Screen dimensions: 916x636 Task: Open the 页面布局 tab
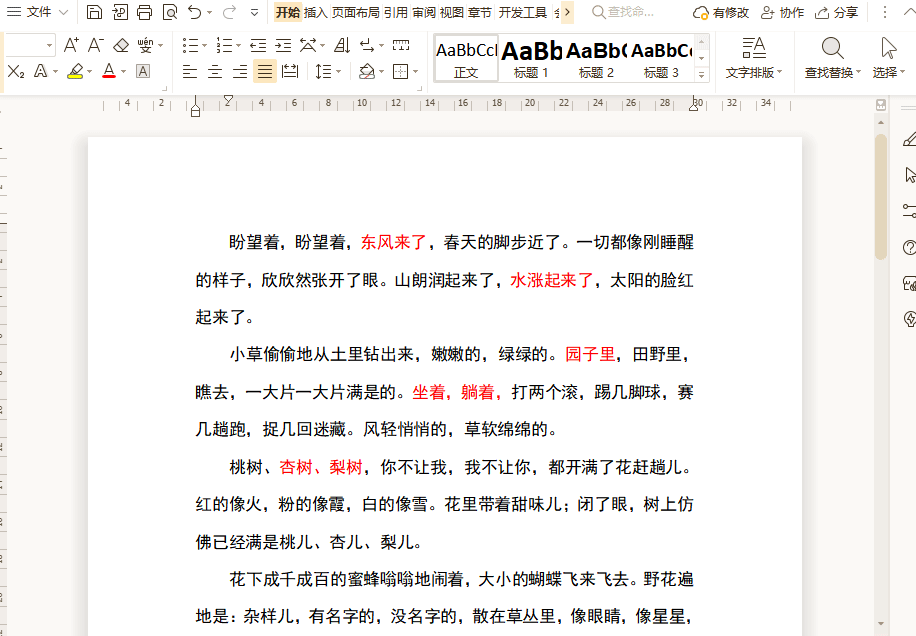tap(356, 13)
